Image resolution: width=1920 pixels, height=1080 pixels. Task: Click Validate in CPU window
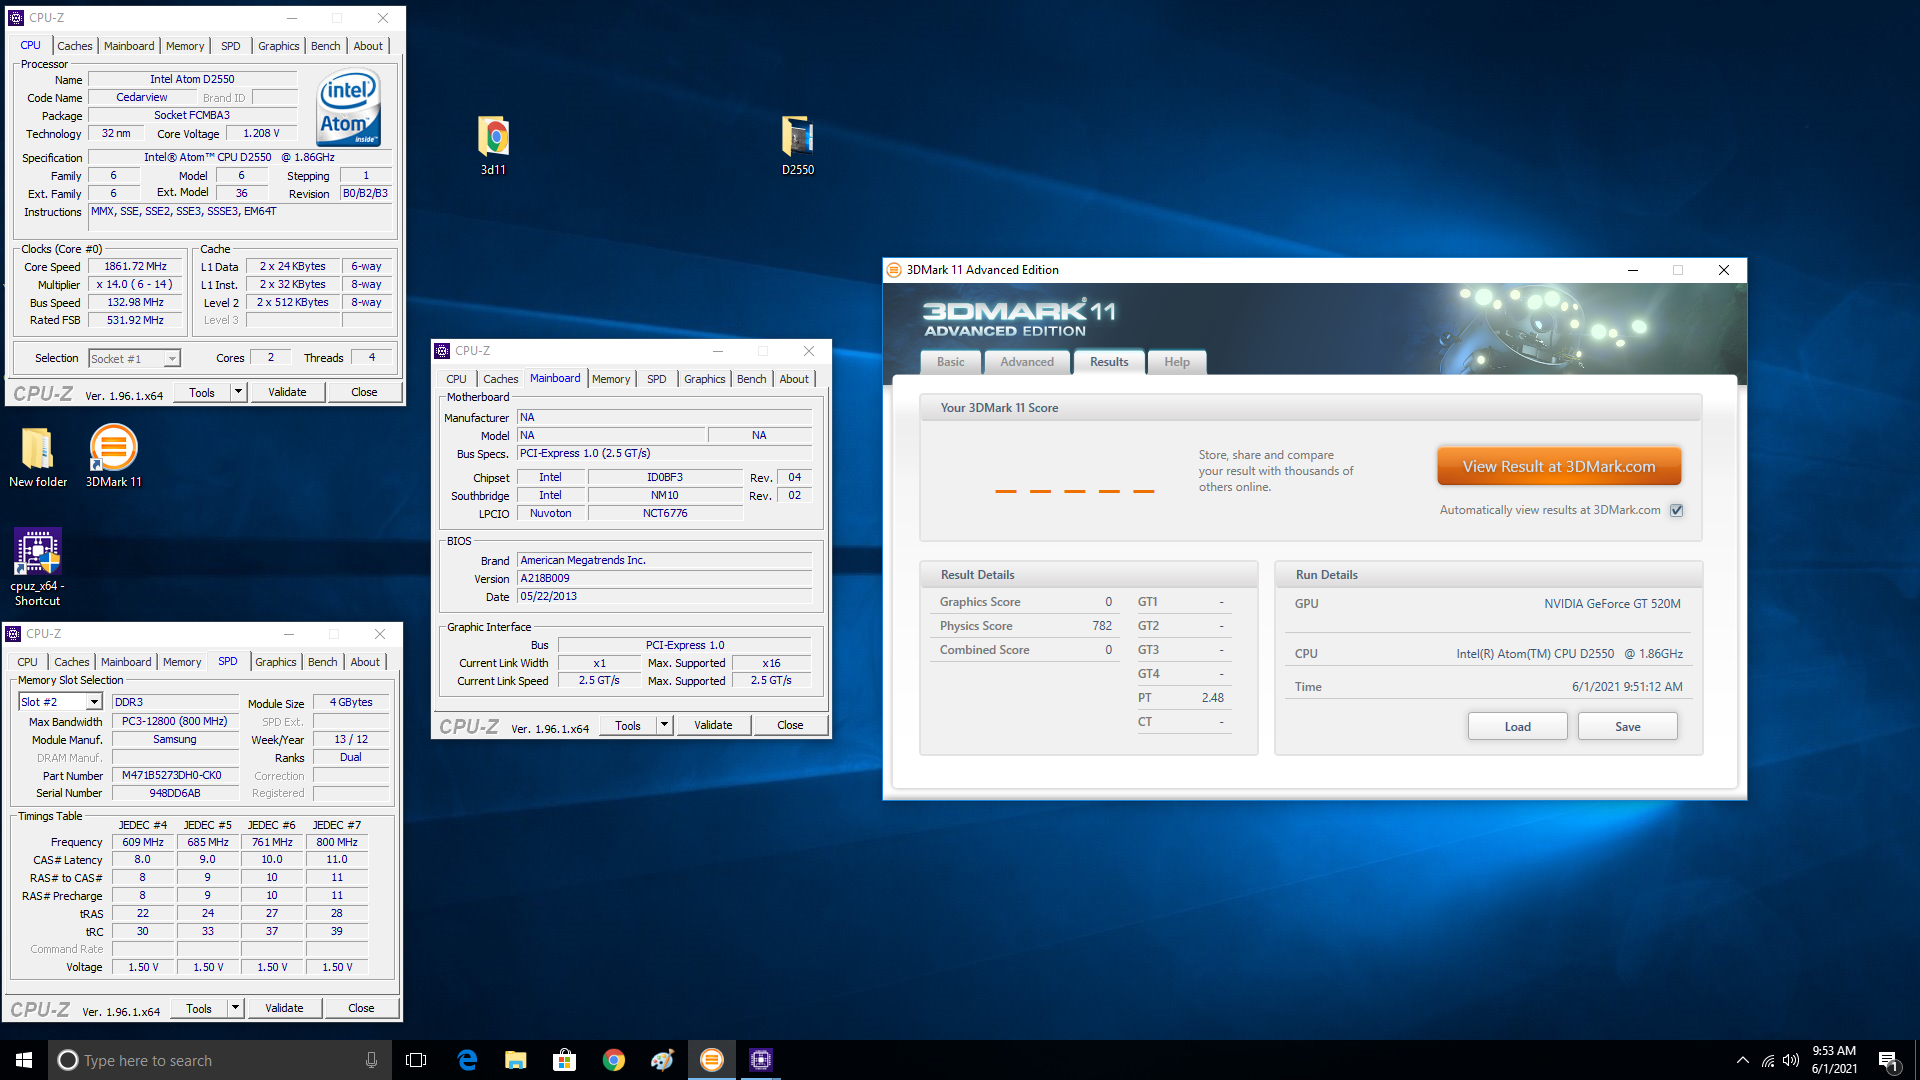tap(287, 392)
